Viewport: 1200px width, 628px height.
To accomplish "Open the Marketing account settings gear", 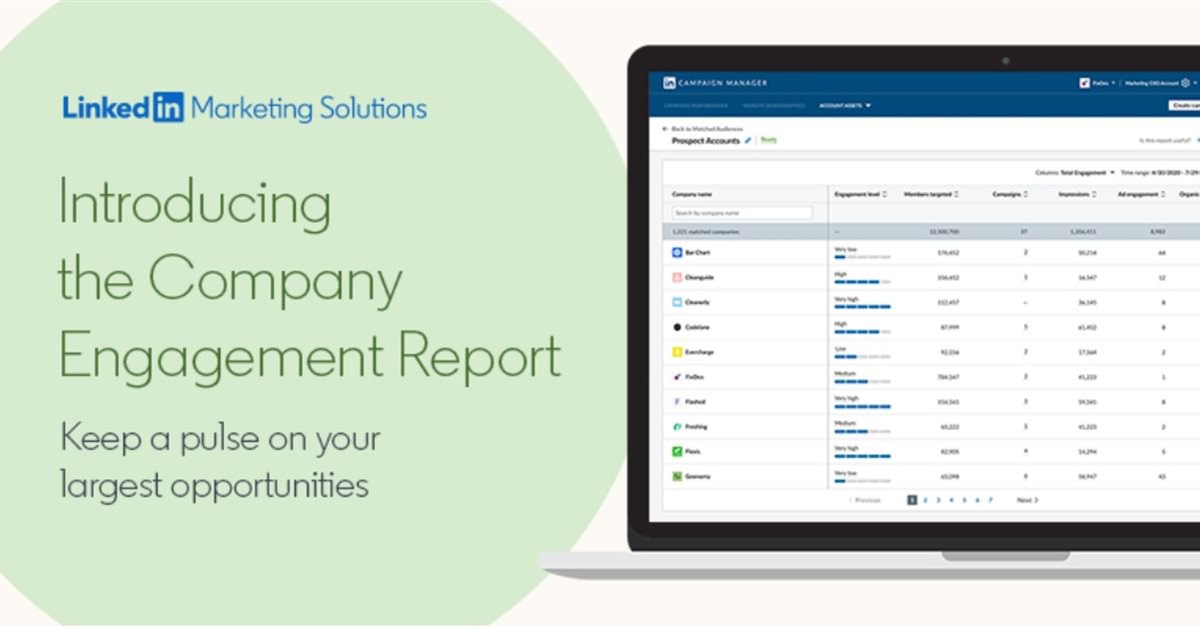I will pyautogui.click(x=1186, y=83).
